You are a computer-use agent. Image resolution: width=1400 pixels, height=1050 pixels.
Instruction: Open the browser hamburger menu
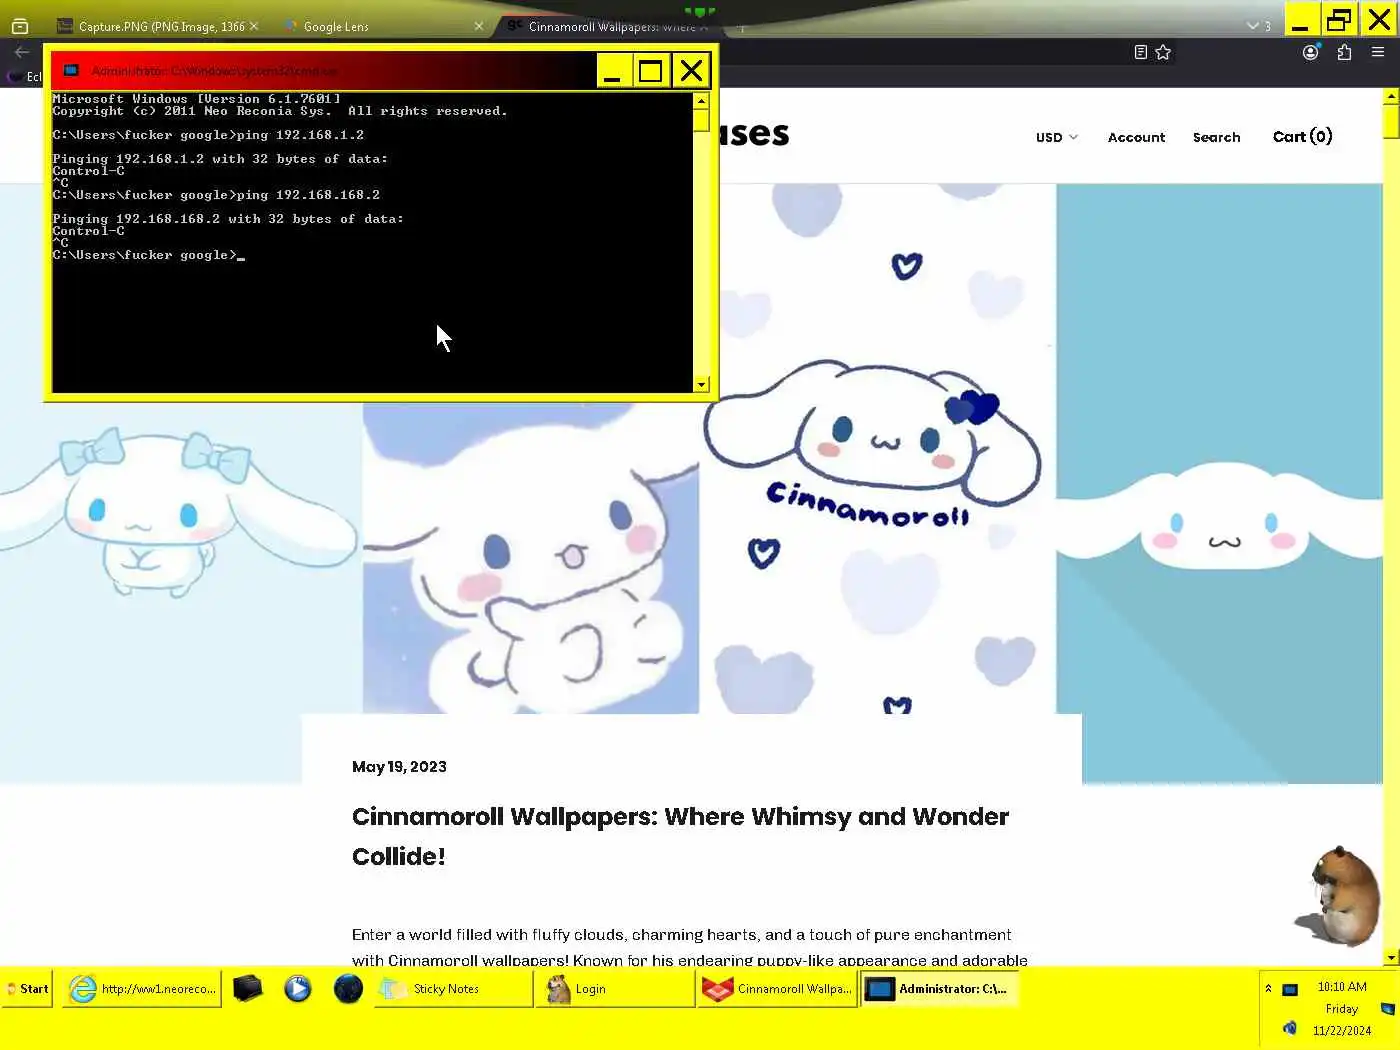1378,52
